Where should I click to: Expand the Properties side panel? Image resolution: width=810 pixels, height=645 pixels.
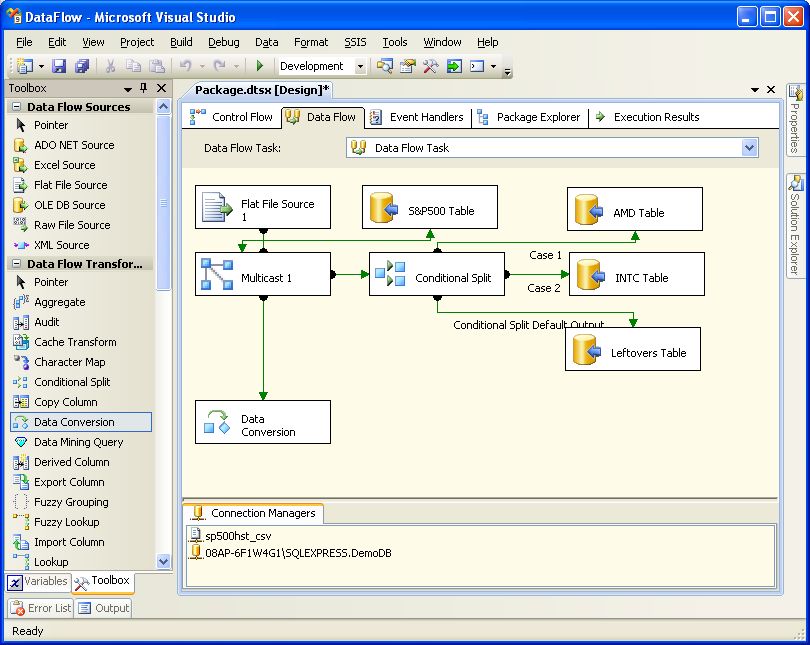coord(795,119)
